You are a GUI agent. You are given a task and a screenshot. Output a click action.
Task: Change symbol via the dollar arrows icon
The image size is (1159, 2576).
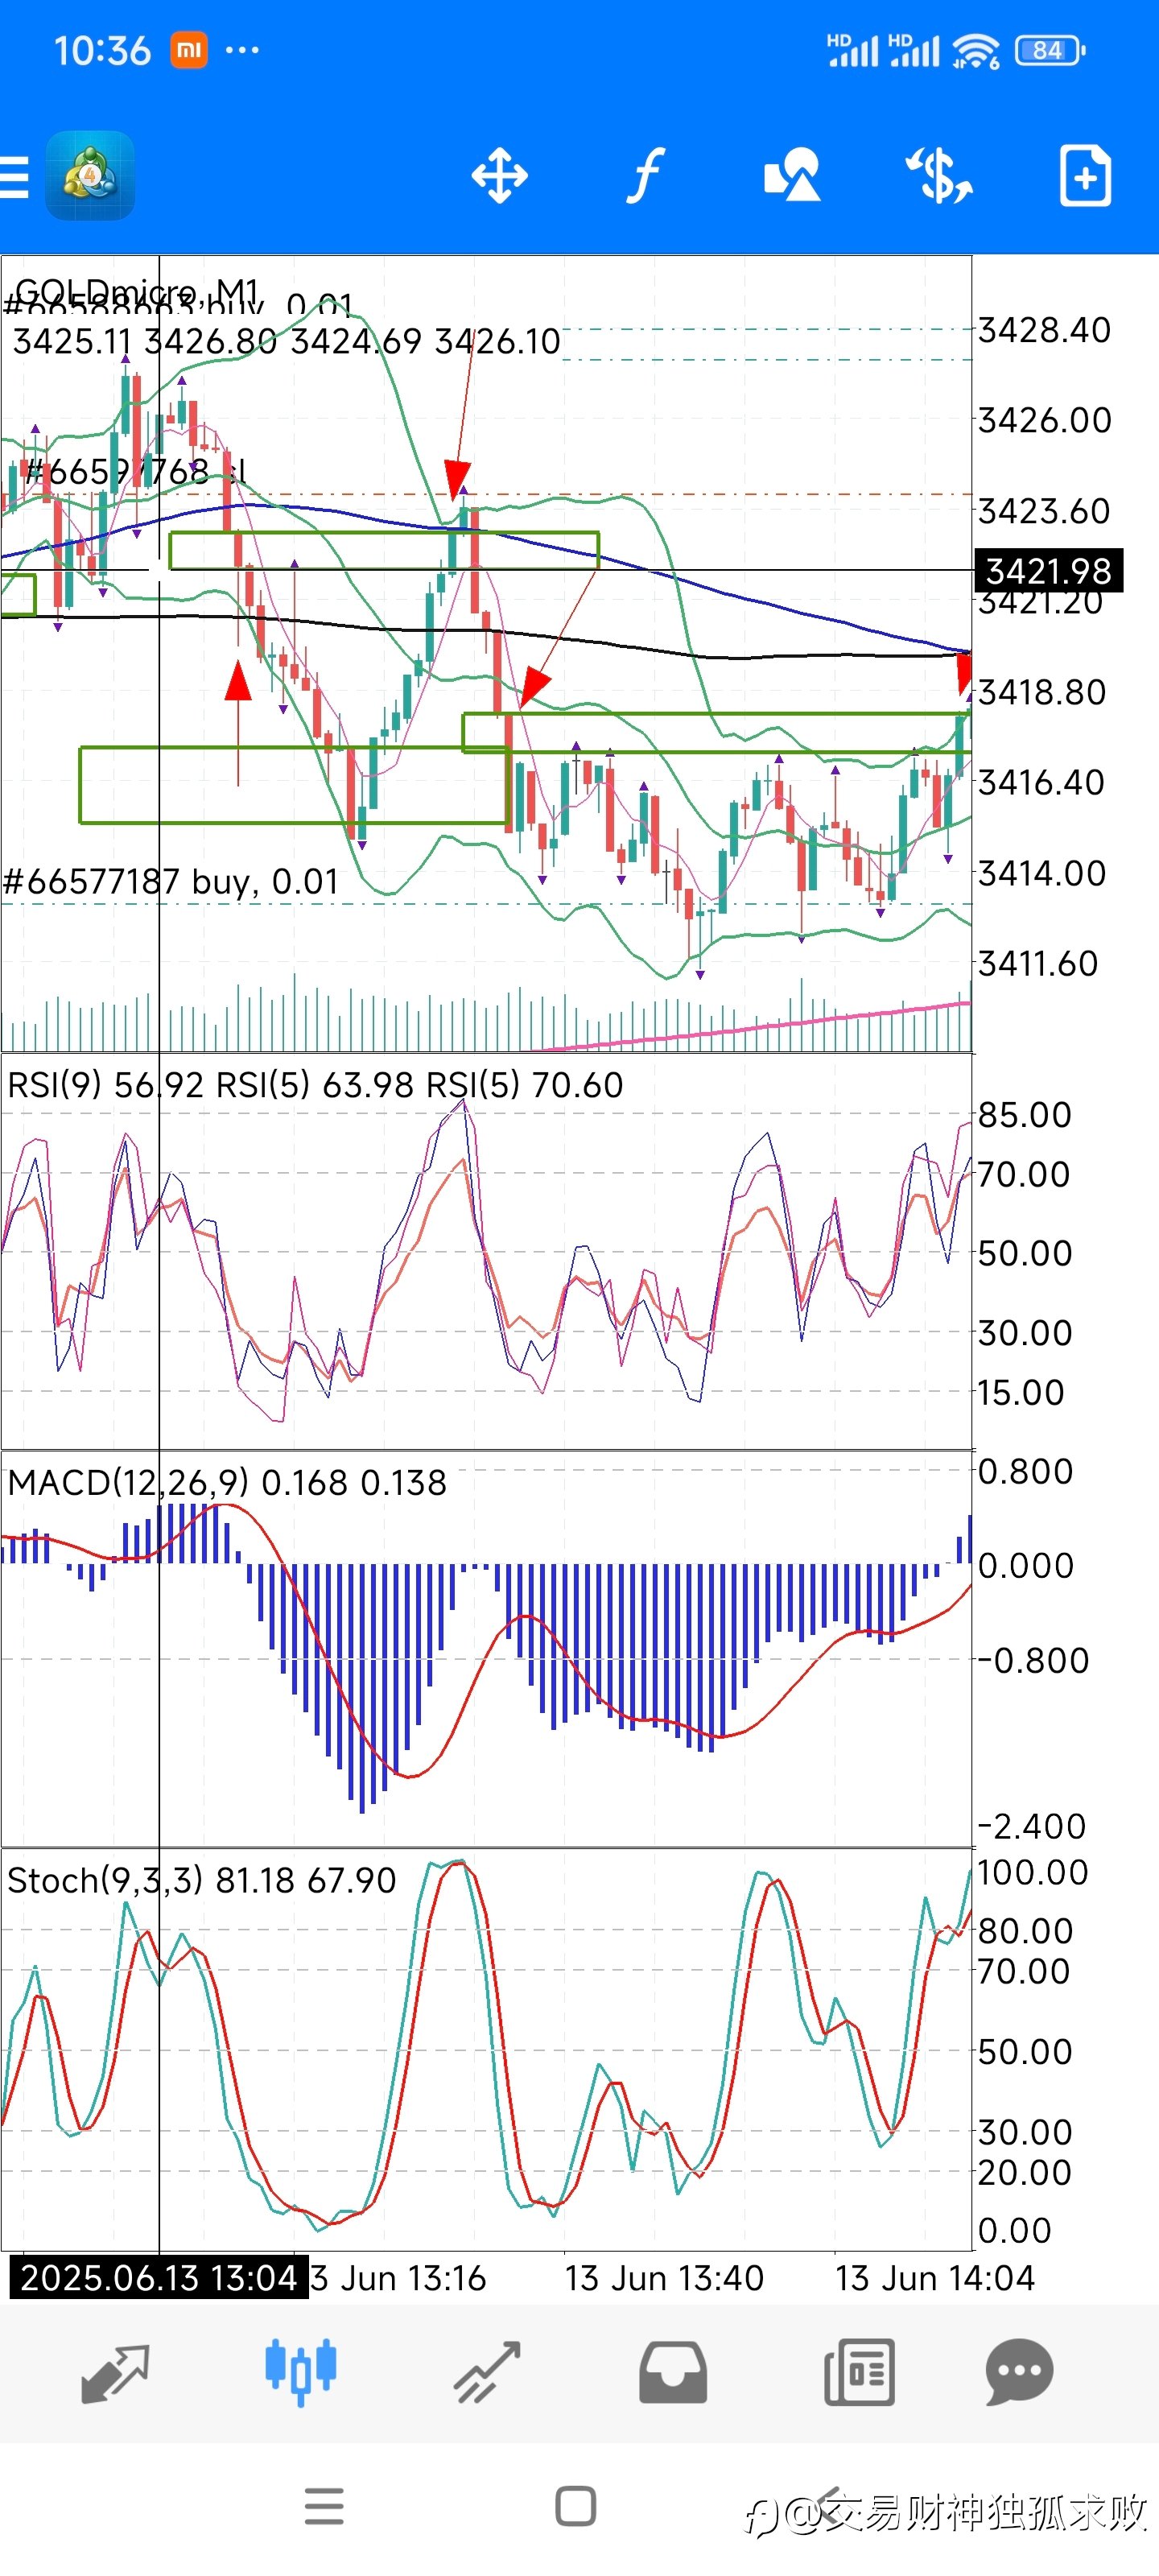938,175
